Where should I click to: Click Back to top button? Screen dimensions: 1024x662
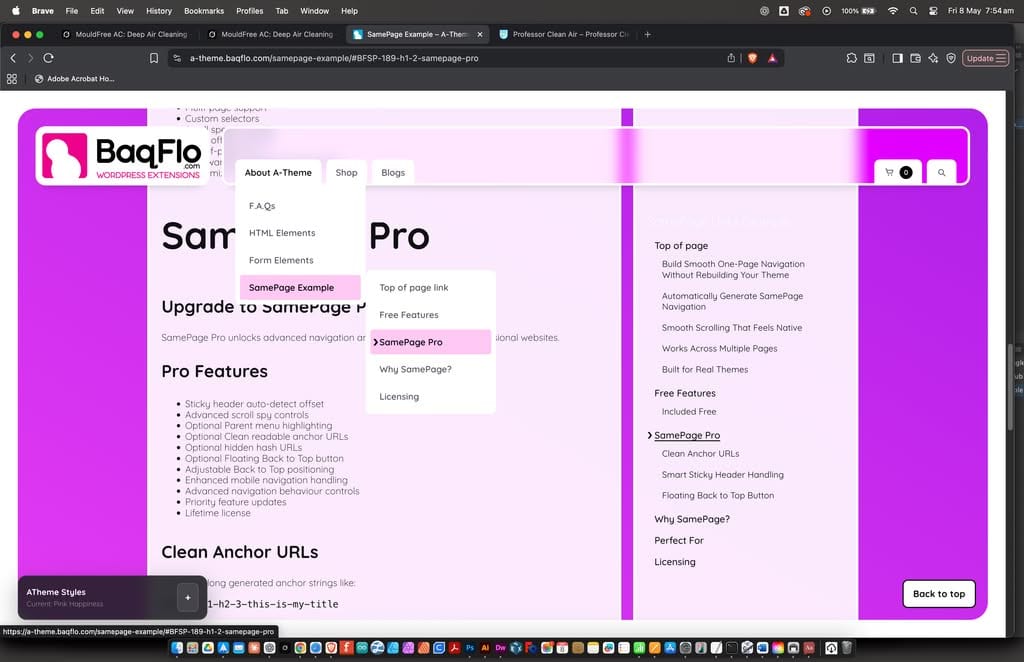(938, 594)
